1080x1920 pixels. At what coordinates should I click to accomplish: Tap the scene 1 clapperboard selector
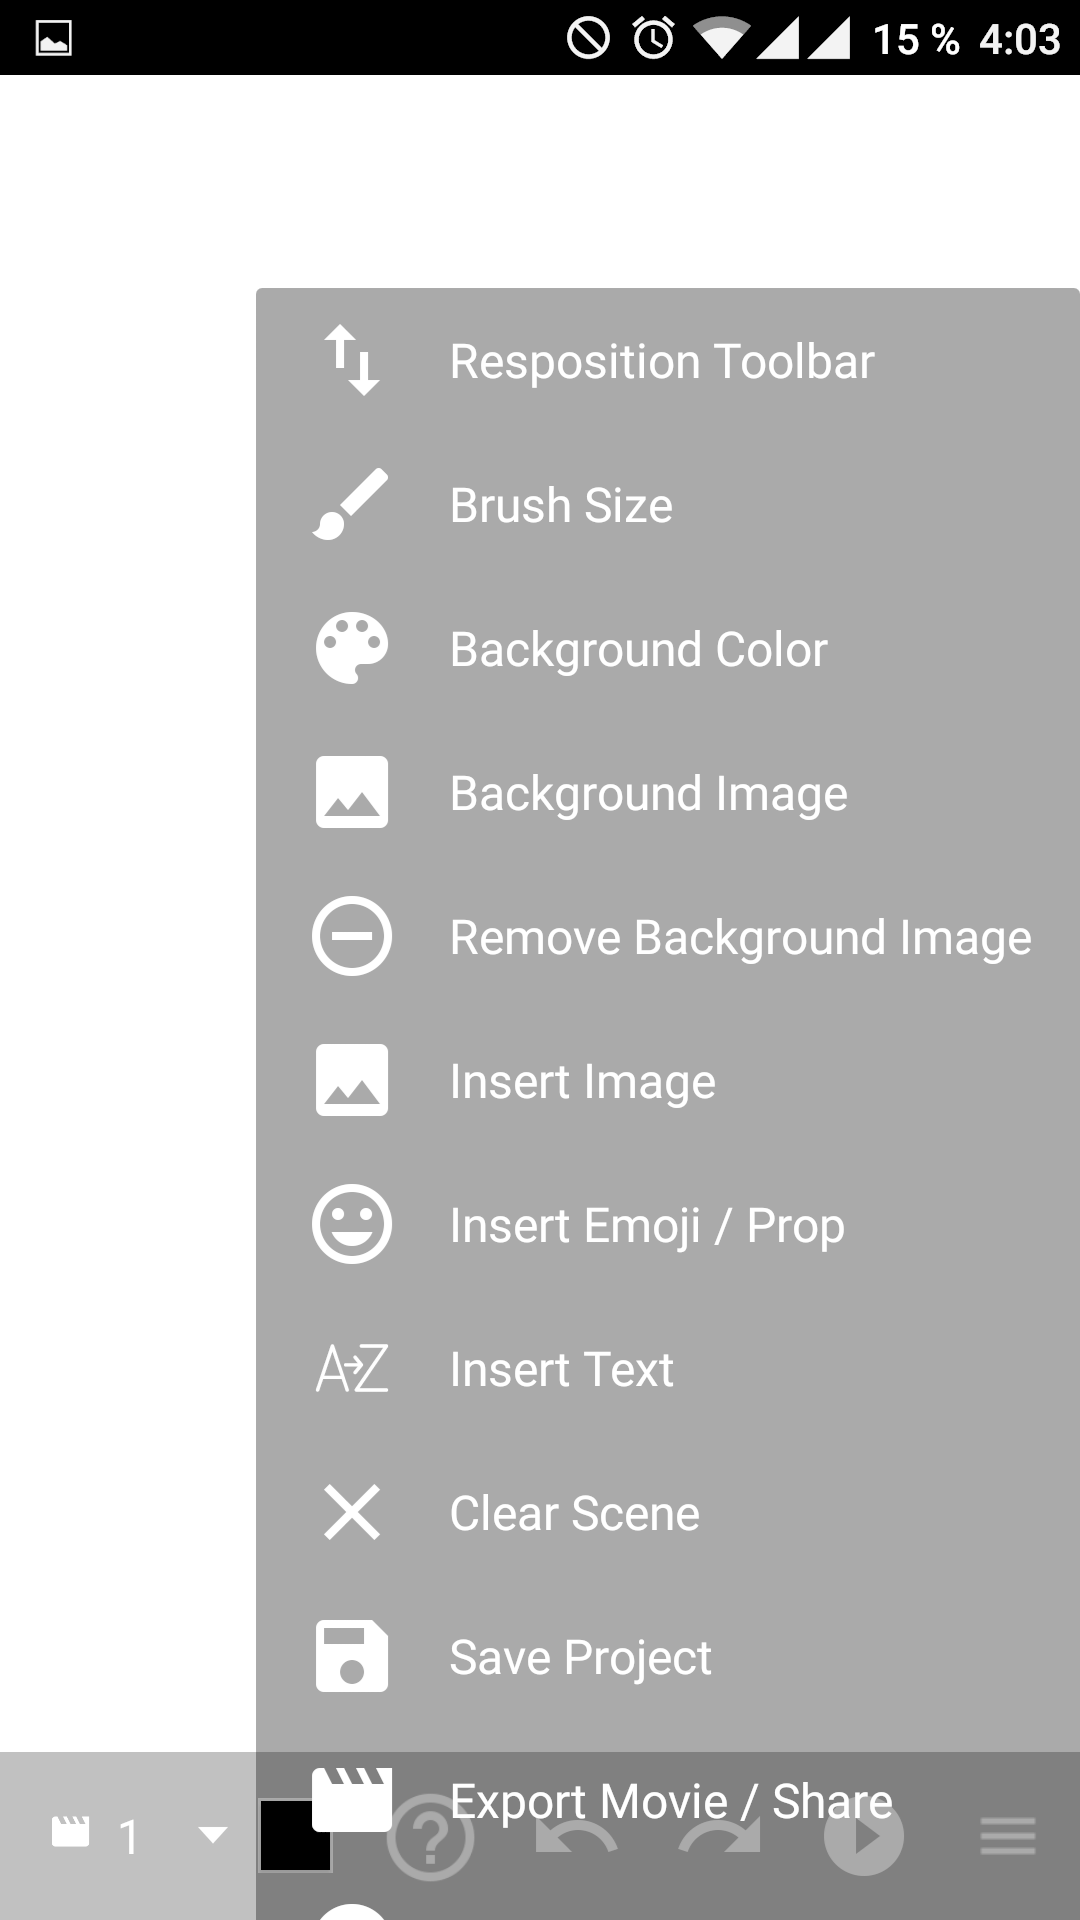[95, 1836]
